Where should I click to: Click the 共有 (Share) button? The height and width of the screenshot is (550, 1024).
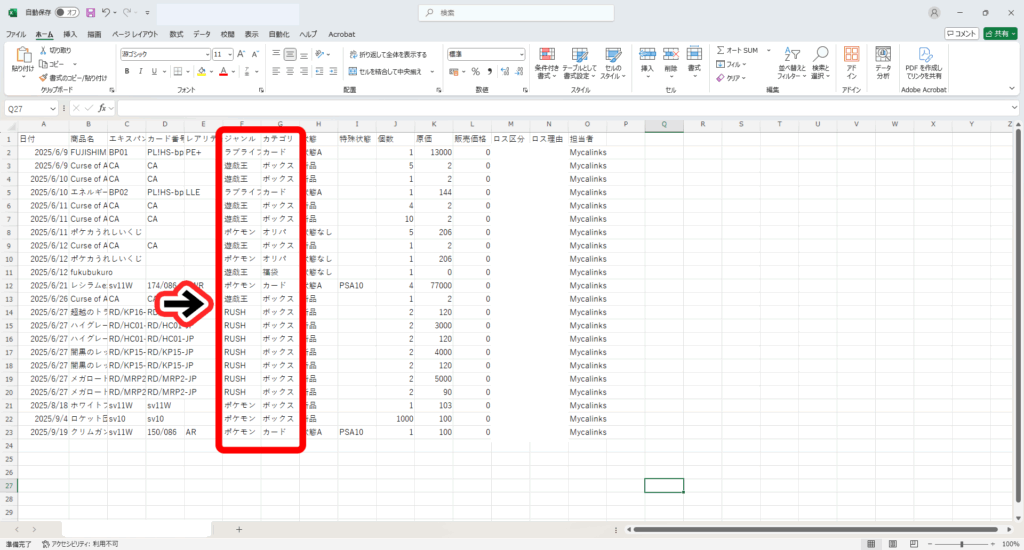pos(1000,33)
